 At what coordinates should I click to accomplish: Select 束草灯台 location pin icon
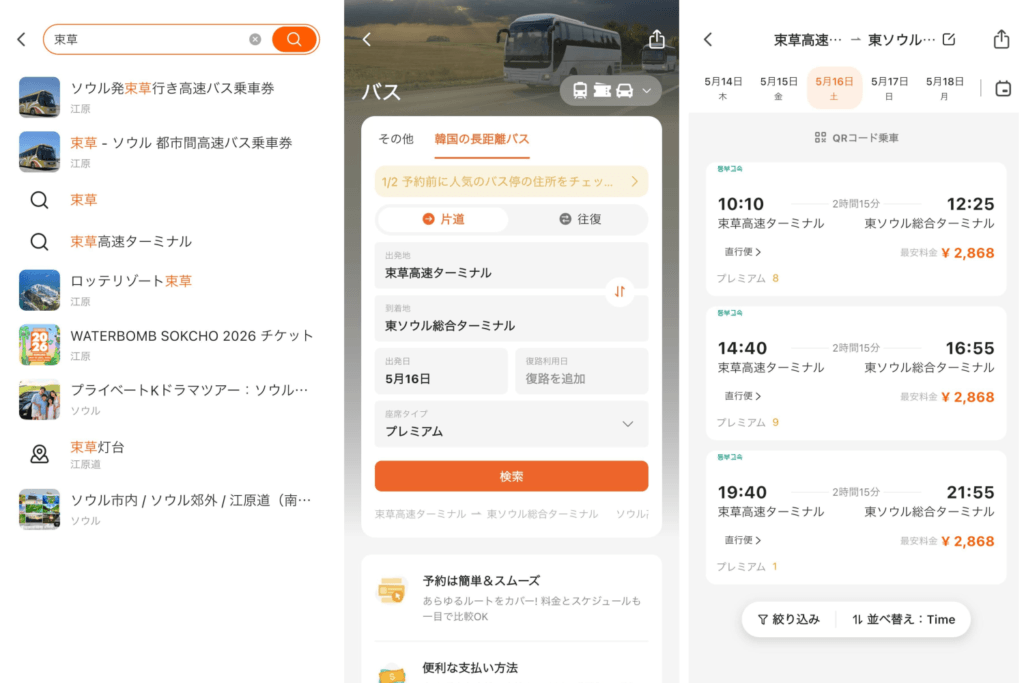coord(39,454)
